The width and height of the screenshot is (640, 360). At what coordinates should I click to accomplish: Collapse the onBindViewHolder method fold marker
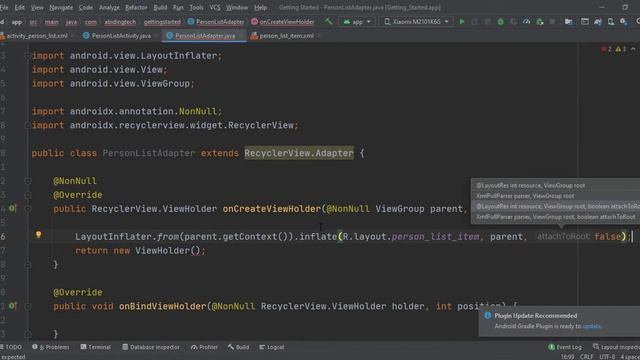(28, 306)
